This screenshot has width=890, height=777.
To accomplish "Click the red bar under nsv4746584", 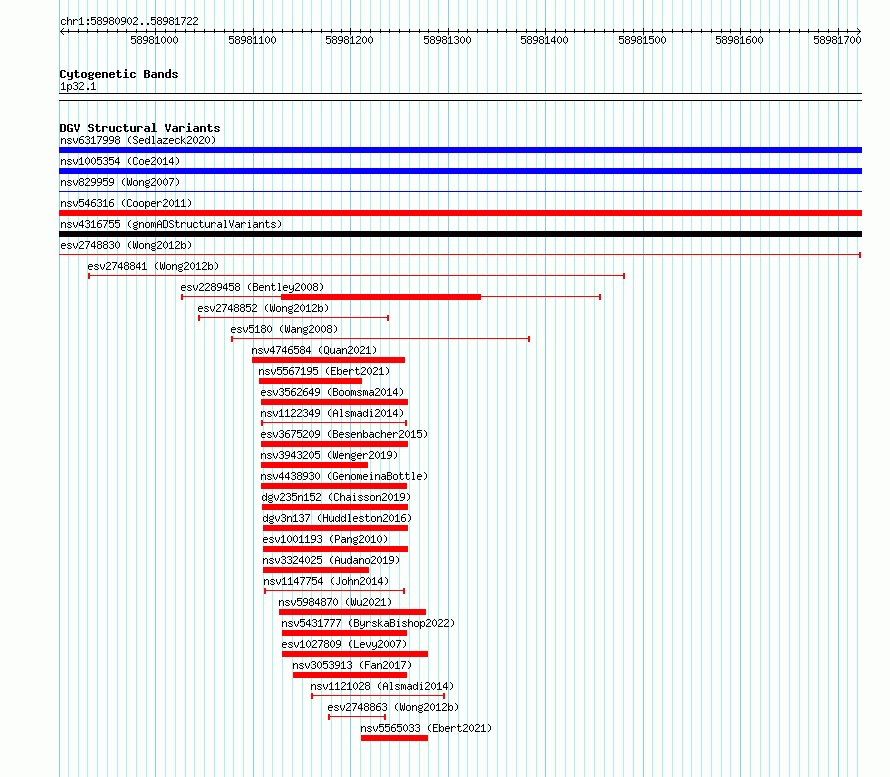I will (329, 360).
